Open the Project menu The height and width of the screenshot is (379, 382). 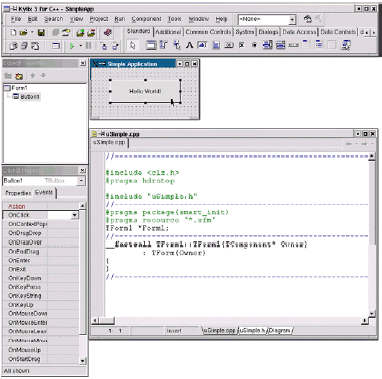pyautogui.click(x=99, y=19)
